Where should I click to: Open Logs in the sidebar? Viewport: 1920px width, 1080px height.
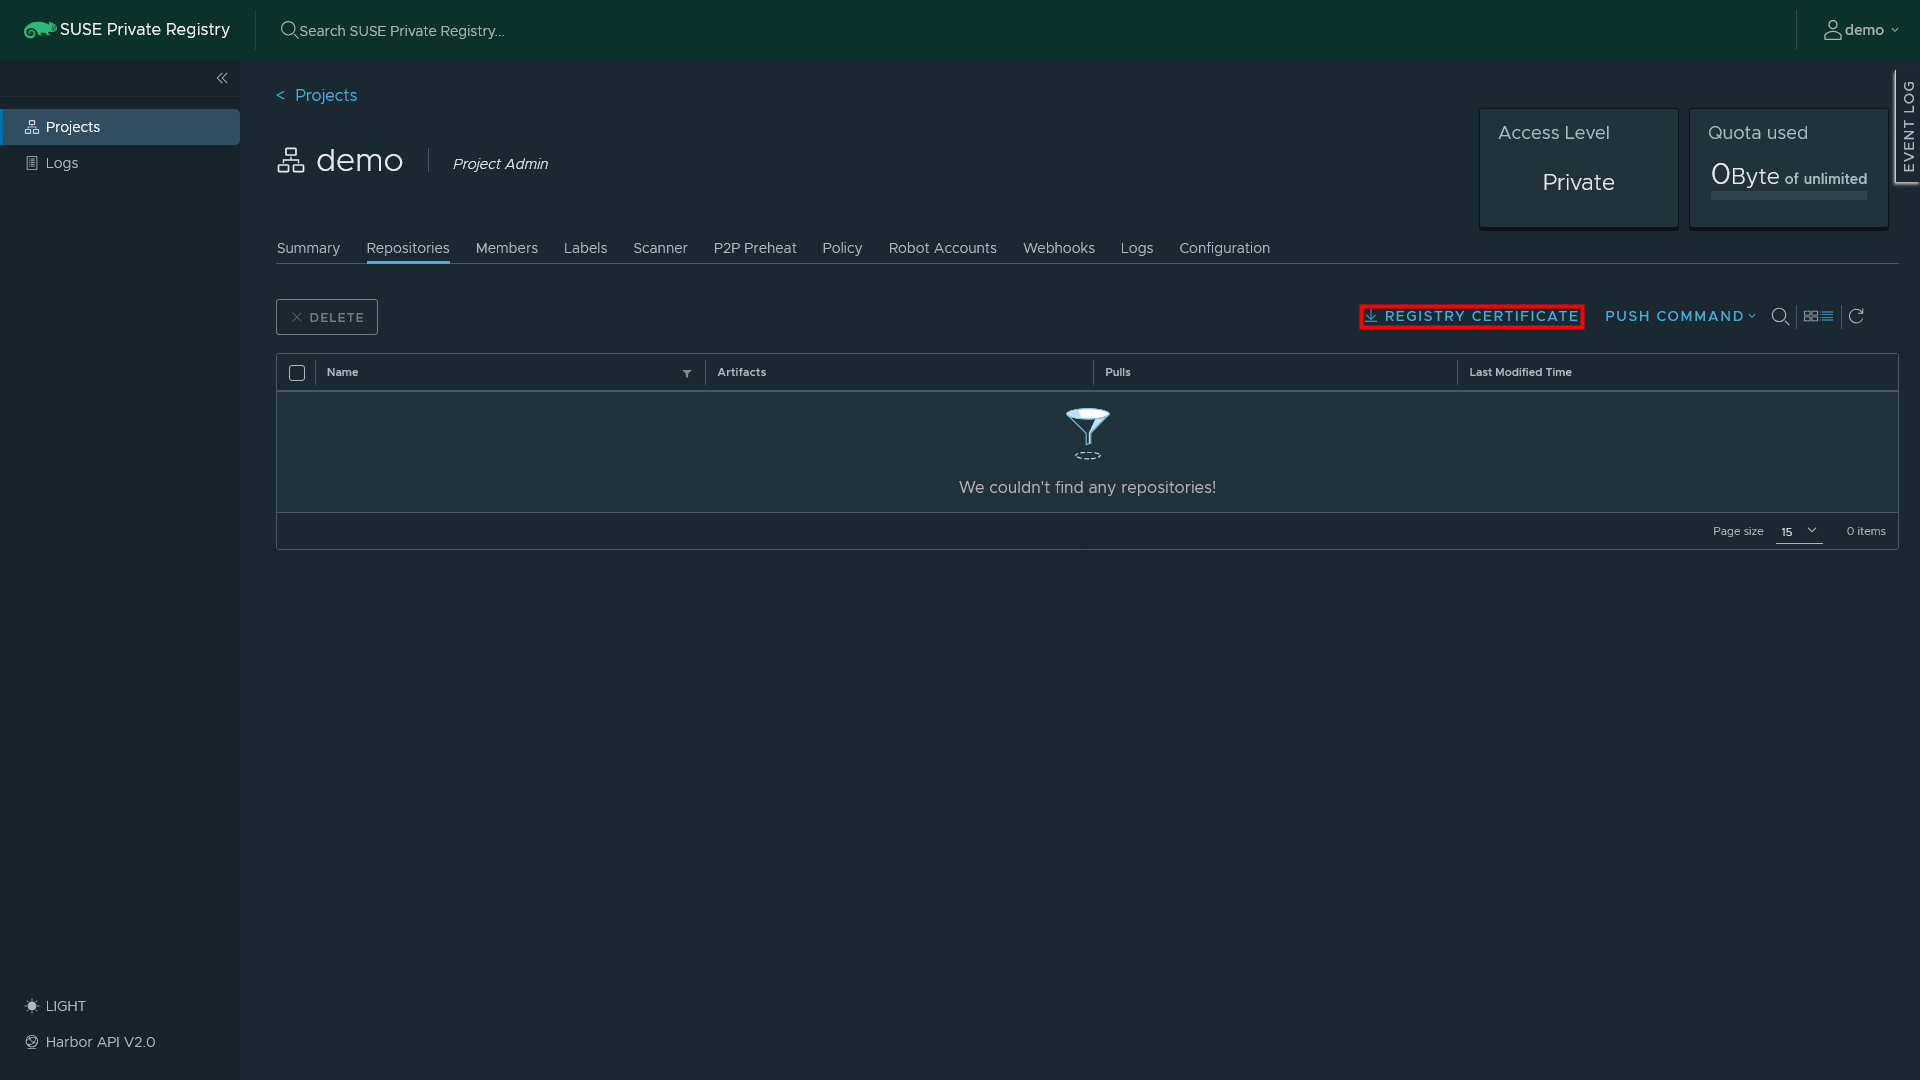point(120,163)
